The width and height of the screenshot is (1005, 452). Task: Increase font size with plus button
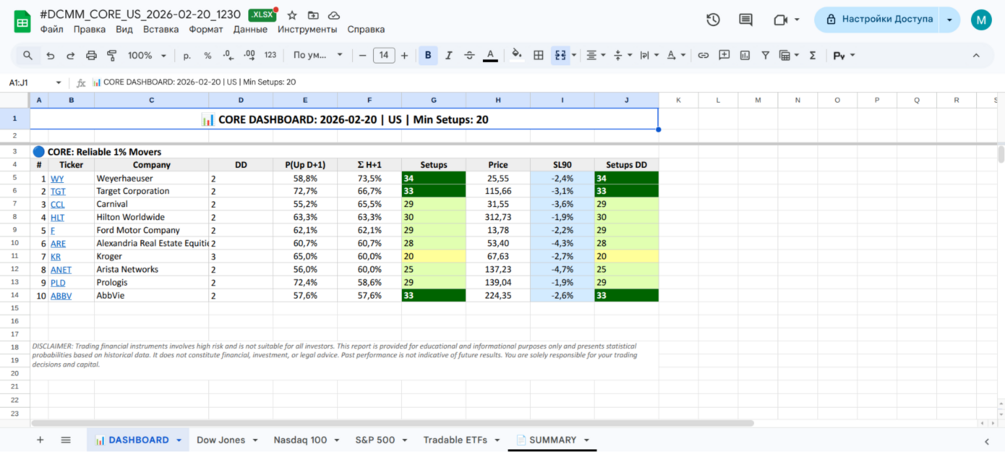point(404,56)
